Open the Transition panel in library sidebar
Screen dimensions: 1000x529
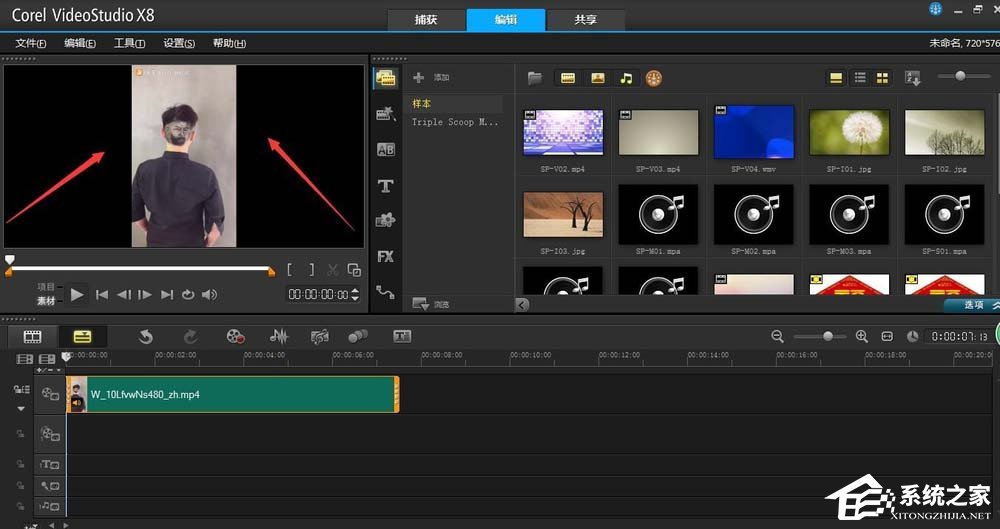pyautogui.click(x=385, y=150)
